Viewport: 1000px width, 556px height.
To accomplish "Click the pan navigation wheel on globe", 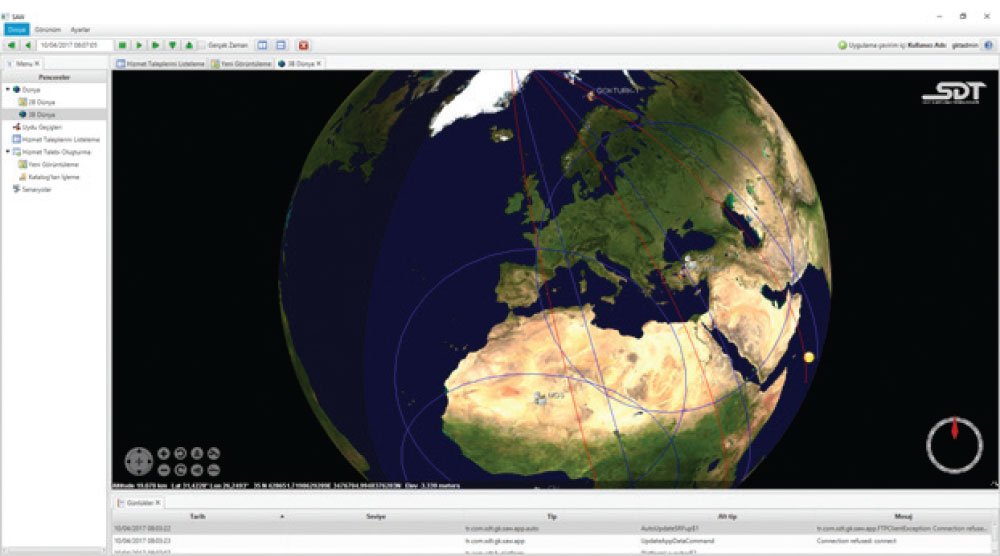I will [x=138, y=461].
